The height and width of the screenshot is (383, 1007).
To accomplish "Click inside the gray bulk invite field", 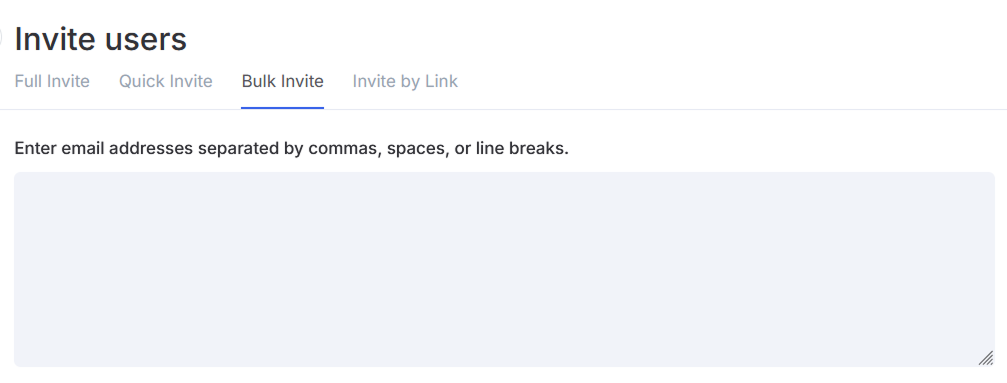I will (504, 269).
